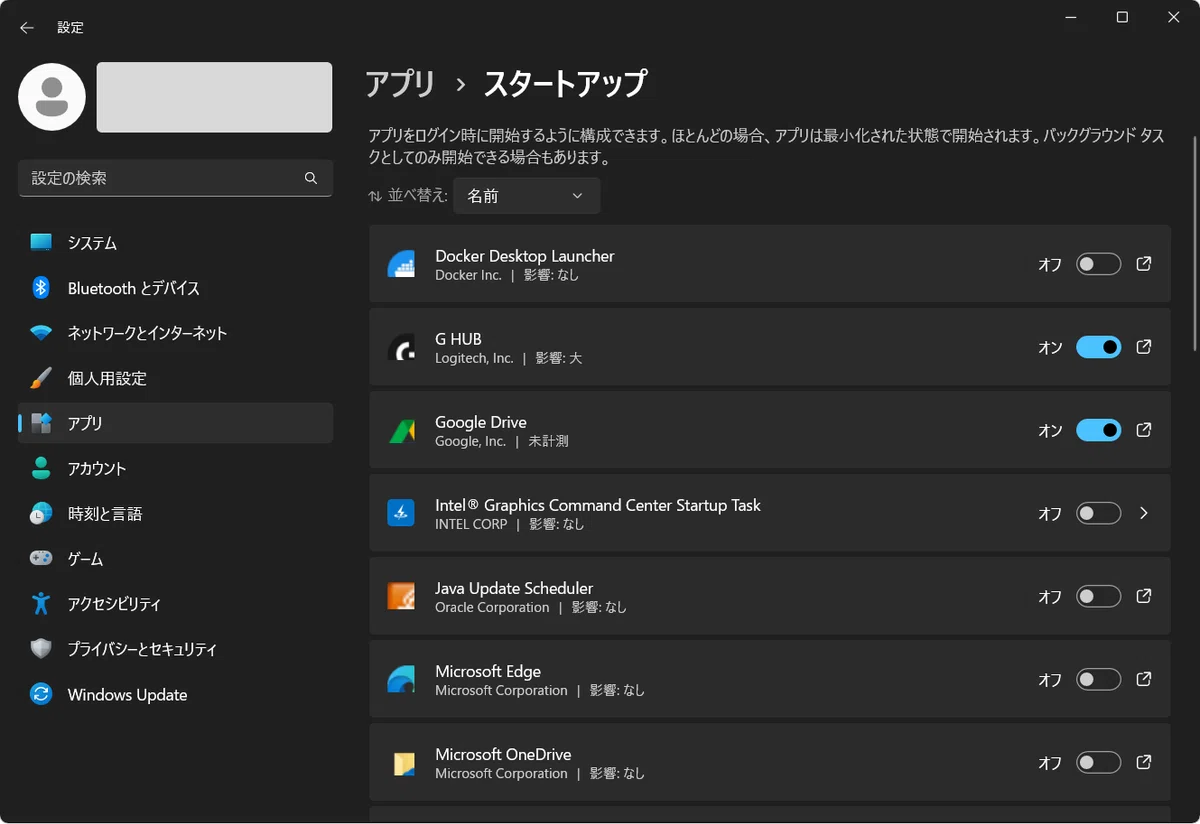Click the Intel Graphics Command Center icon
The height and width of the screenshot is (824, 1200).
point(401,514)
